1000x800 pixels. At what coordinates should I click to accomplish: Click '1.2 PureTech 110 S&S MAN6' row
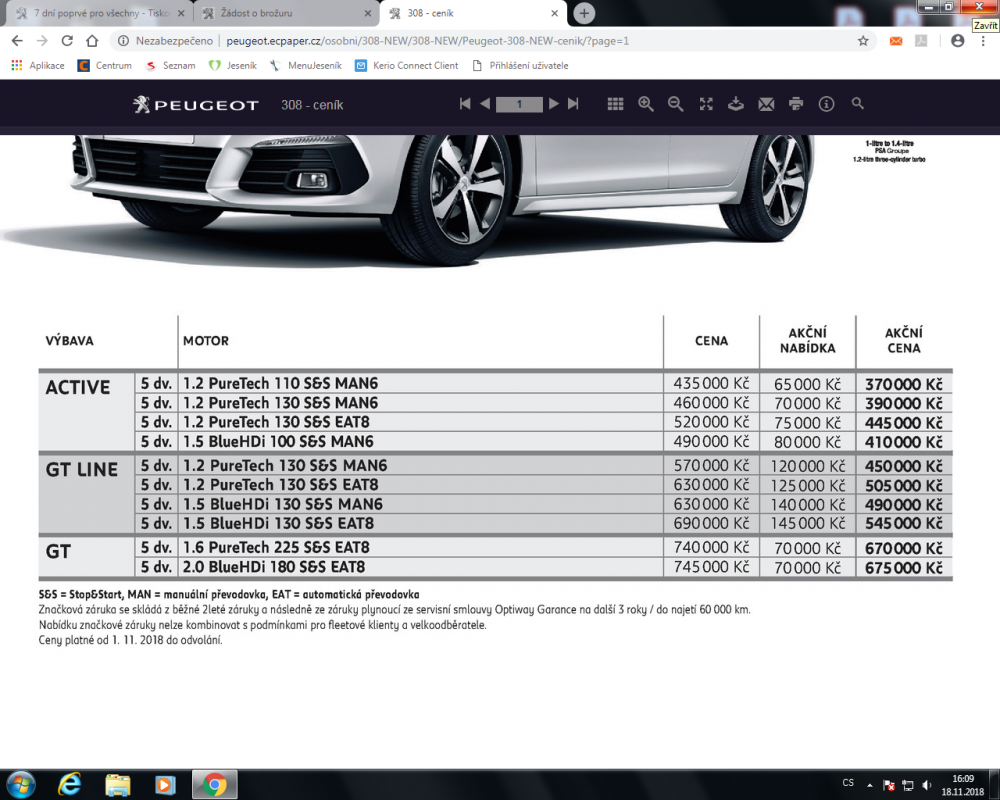tap(496, 383)
